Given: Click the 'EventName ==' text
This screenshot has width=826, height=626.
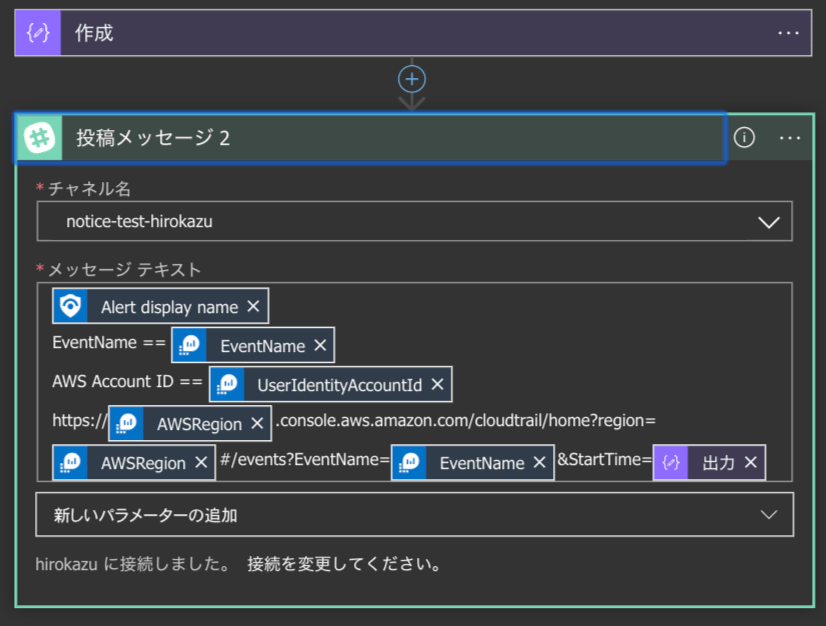Looking at the screenshot, I should [109, 343].
